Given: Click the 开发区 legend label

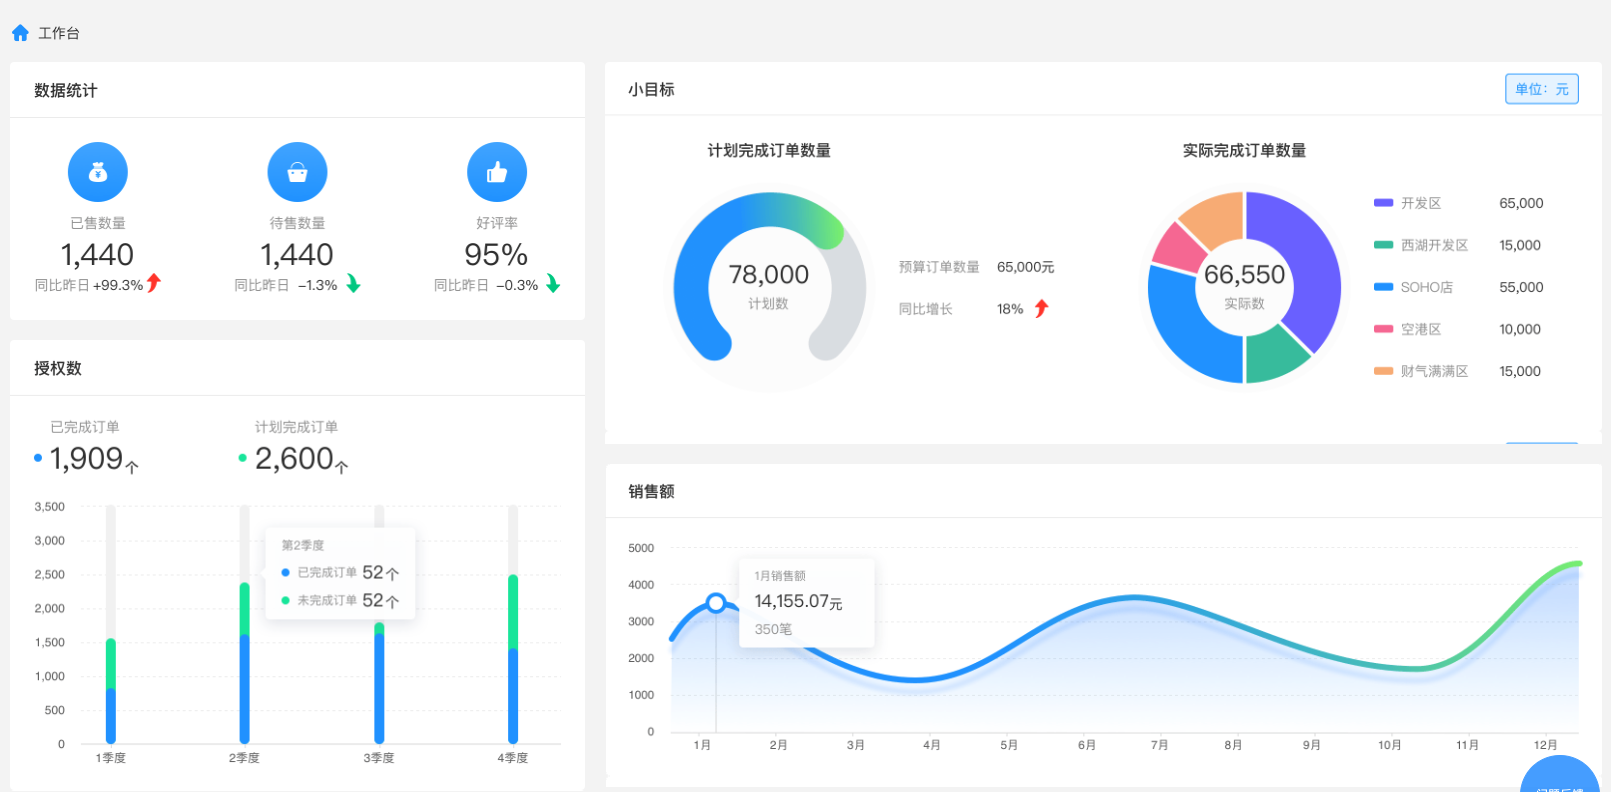Looking at the screenshot, I should 1421,203.
